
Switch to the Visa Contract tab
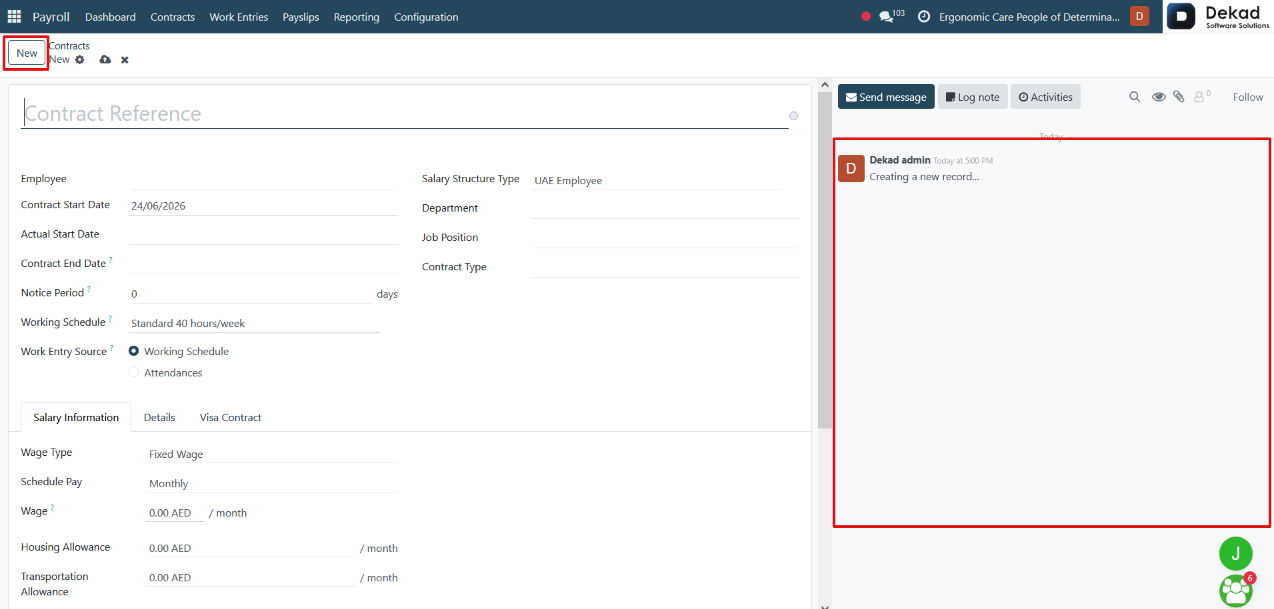click(231, 417)
